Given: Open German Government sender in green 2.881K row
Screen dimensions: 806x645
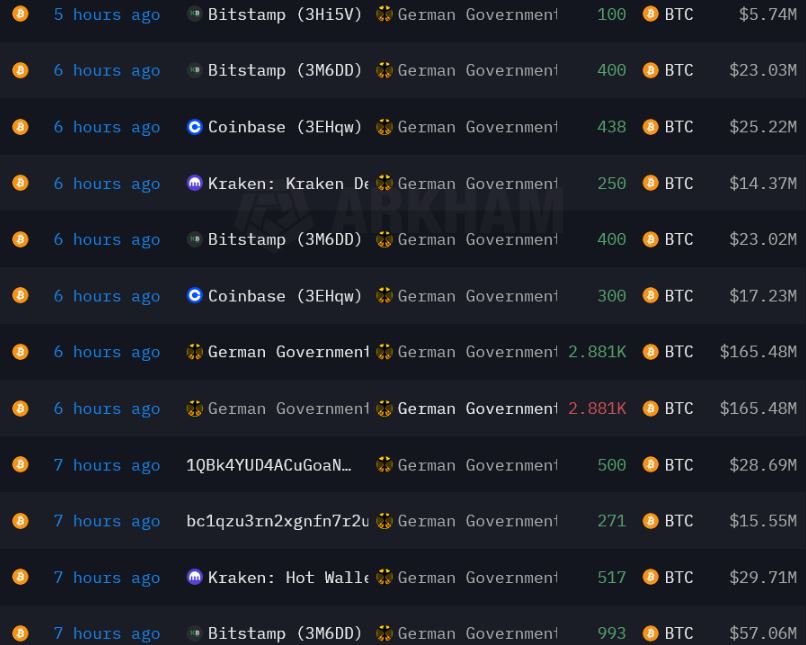Looking at the screenshot, I should coord(288,352).
